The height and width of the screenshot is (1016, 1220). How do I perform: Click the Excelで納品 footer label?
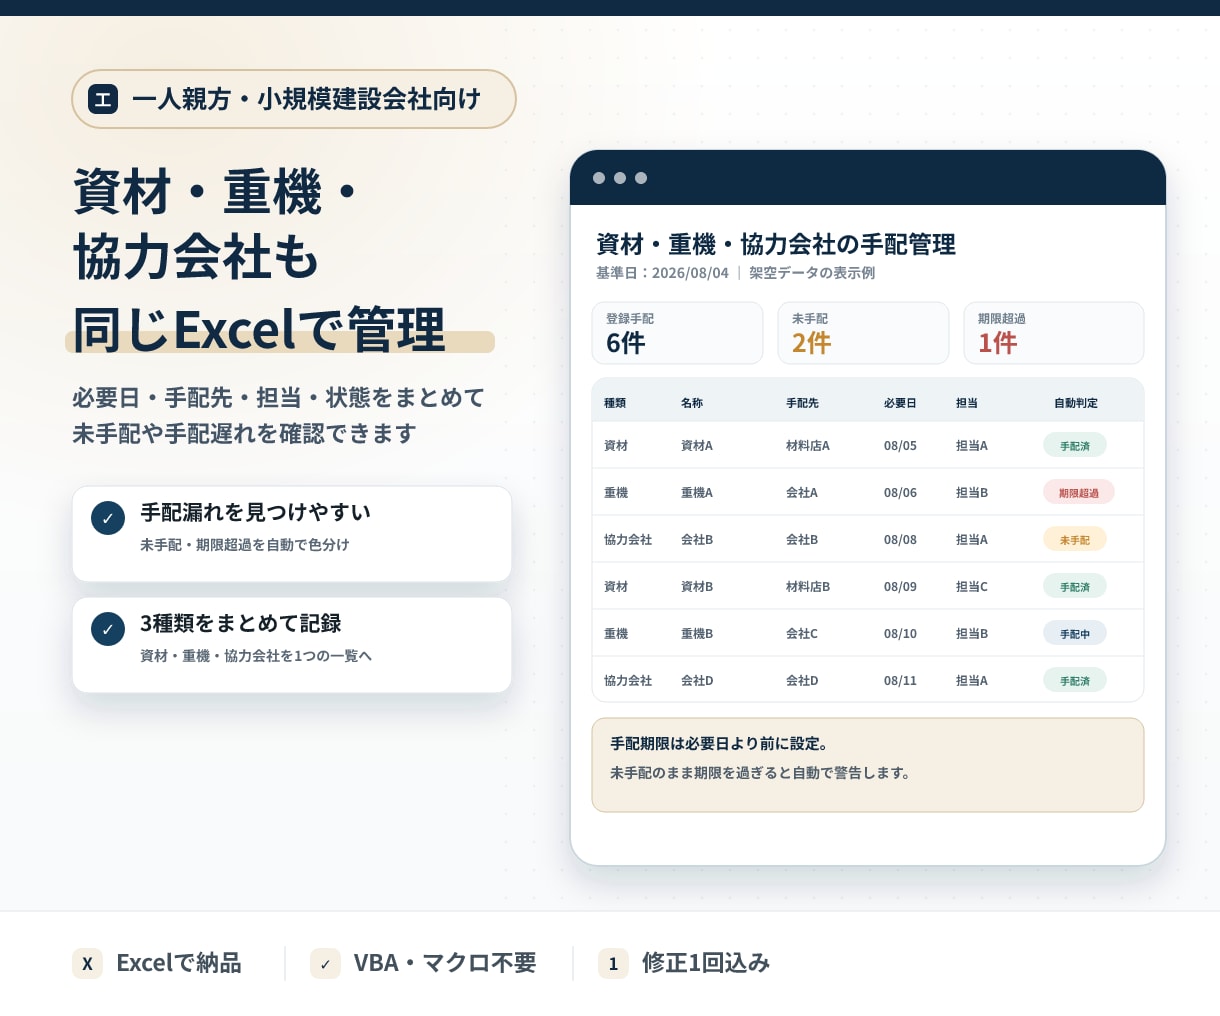point(179,963)
